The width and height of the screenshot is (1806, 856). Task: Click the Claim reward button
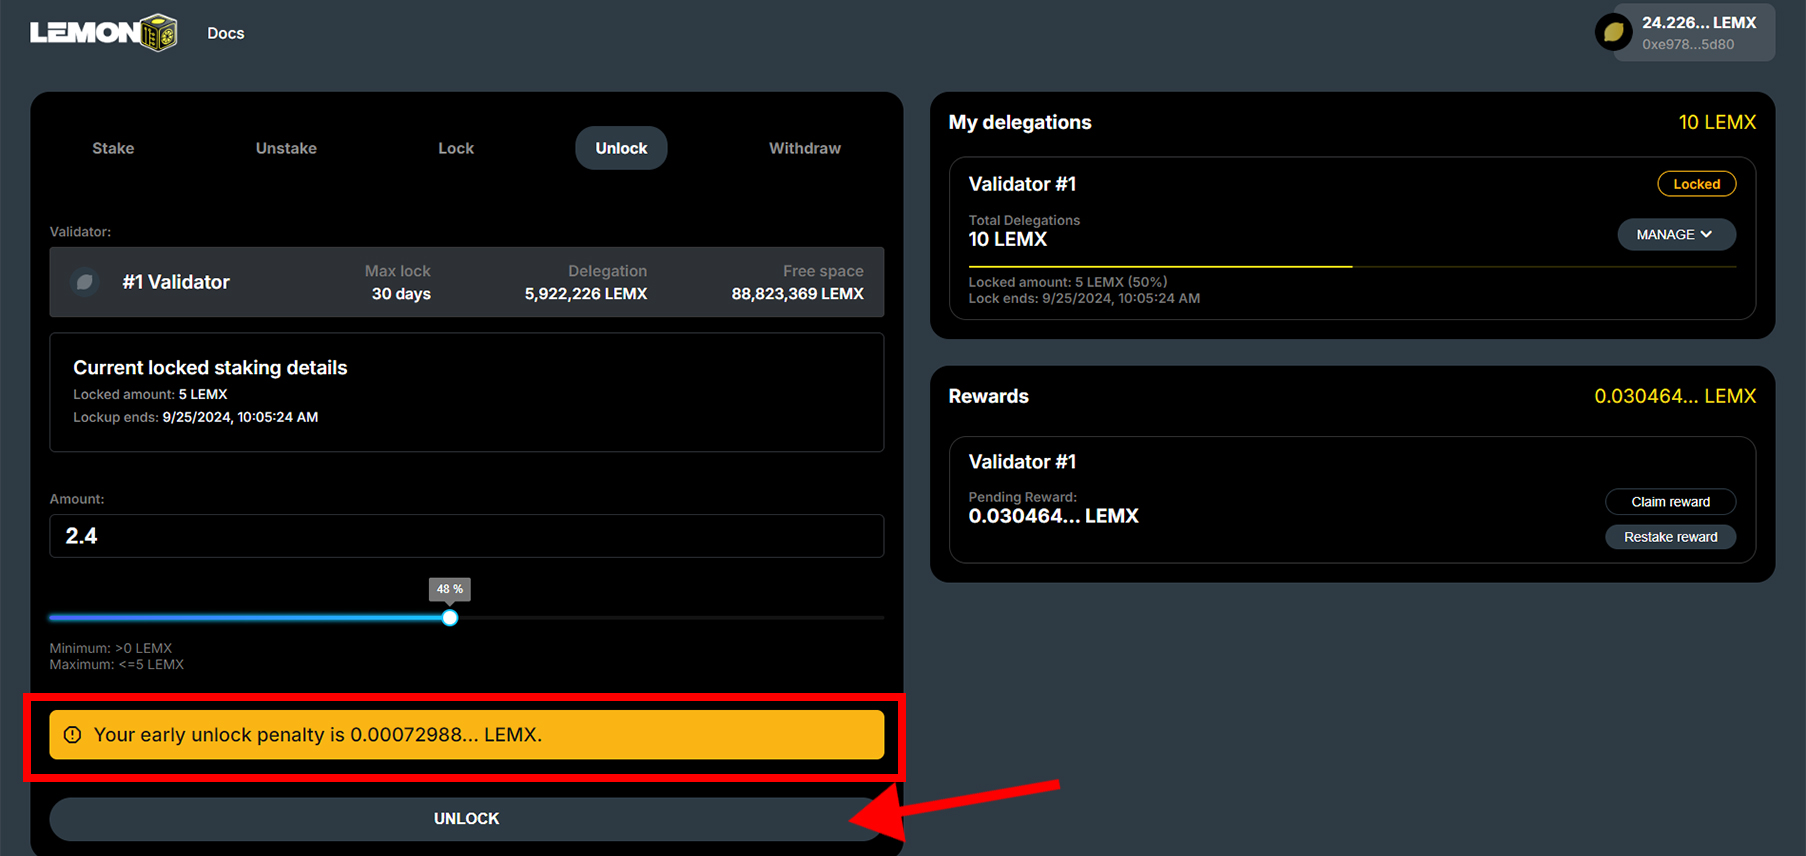1670,502
